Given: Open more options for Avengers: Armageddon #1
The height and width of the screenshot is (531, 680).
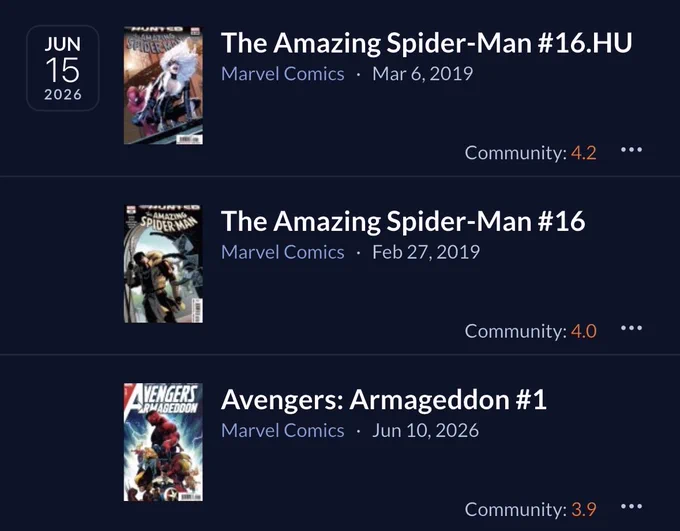Looking at the screenshot, I should click(631, 507).
